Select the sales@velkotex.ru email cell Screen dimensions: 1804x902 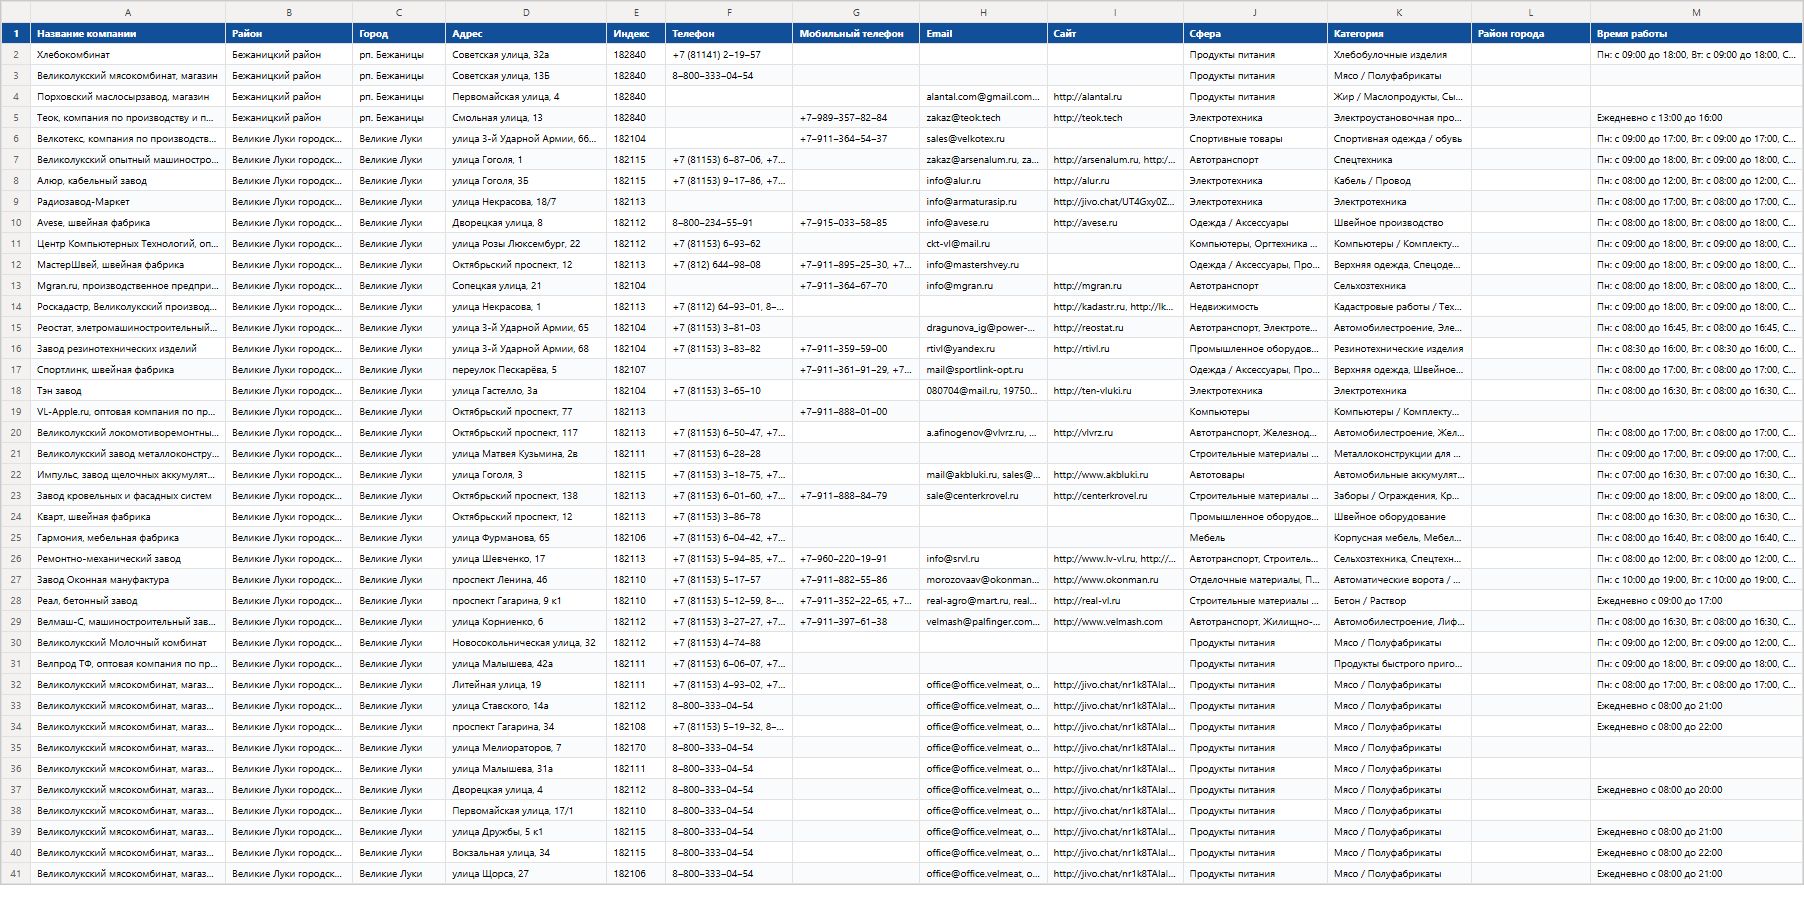tap(983, 139)
